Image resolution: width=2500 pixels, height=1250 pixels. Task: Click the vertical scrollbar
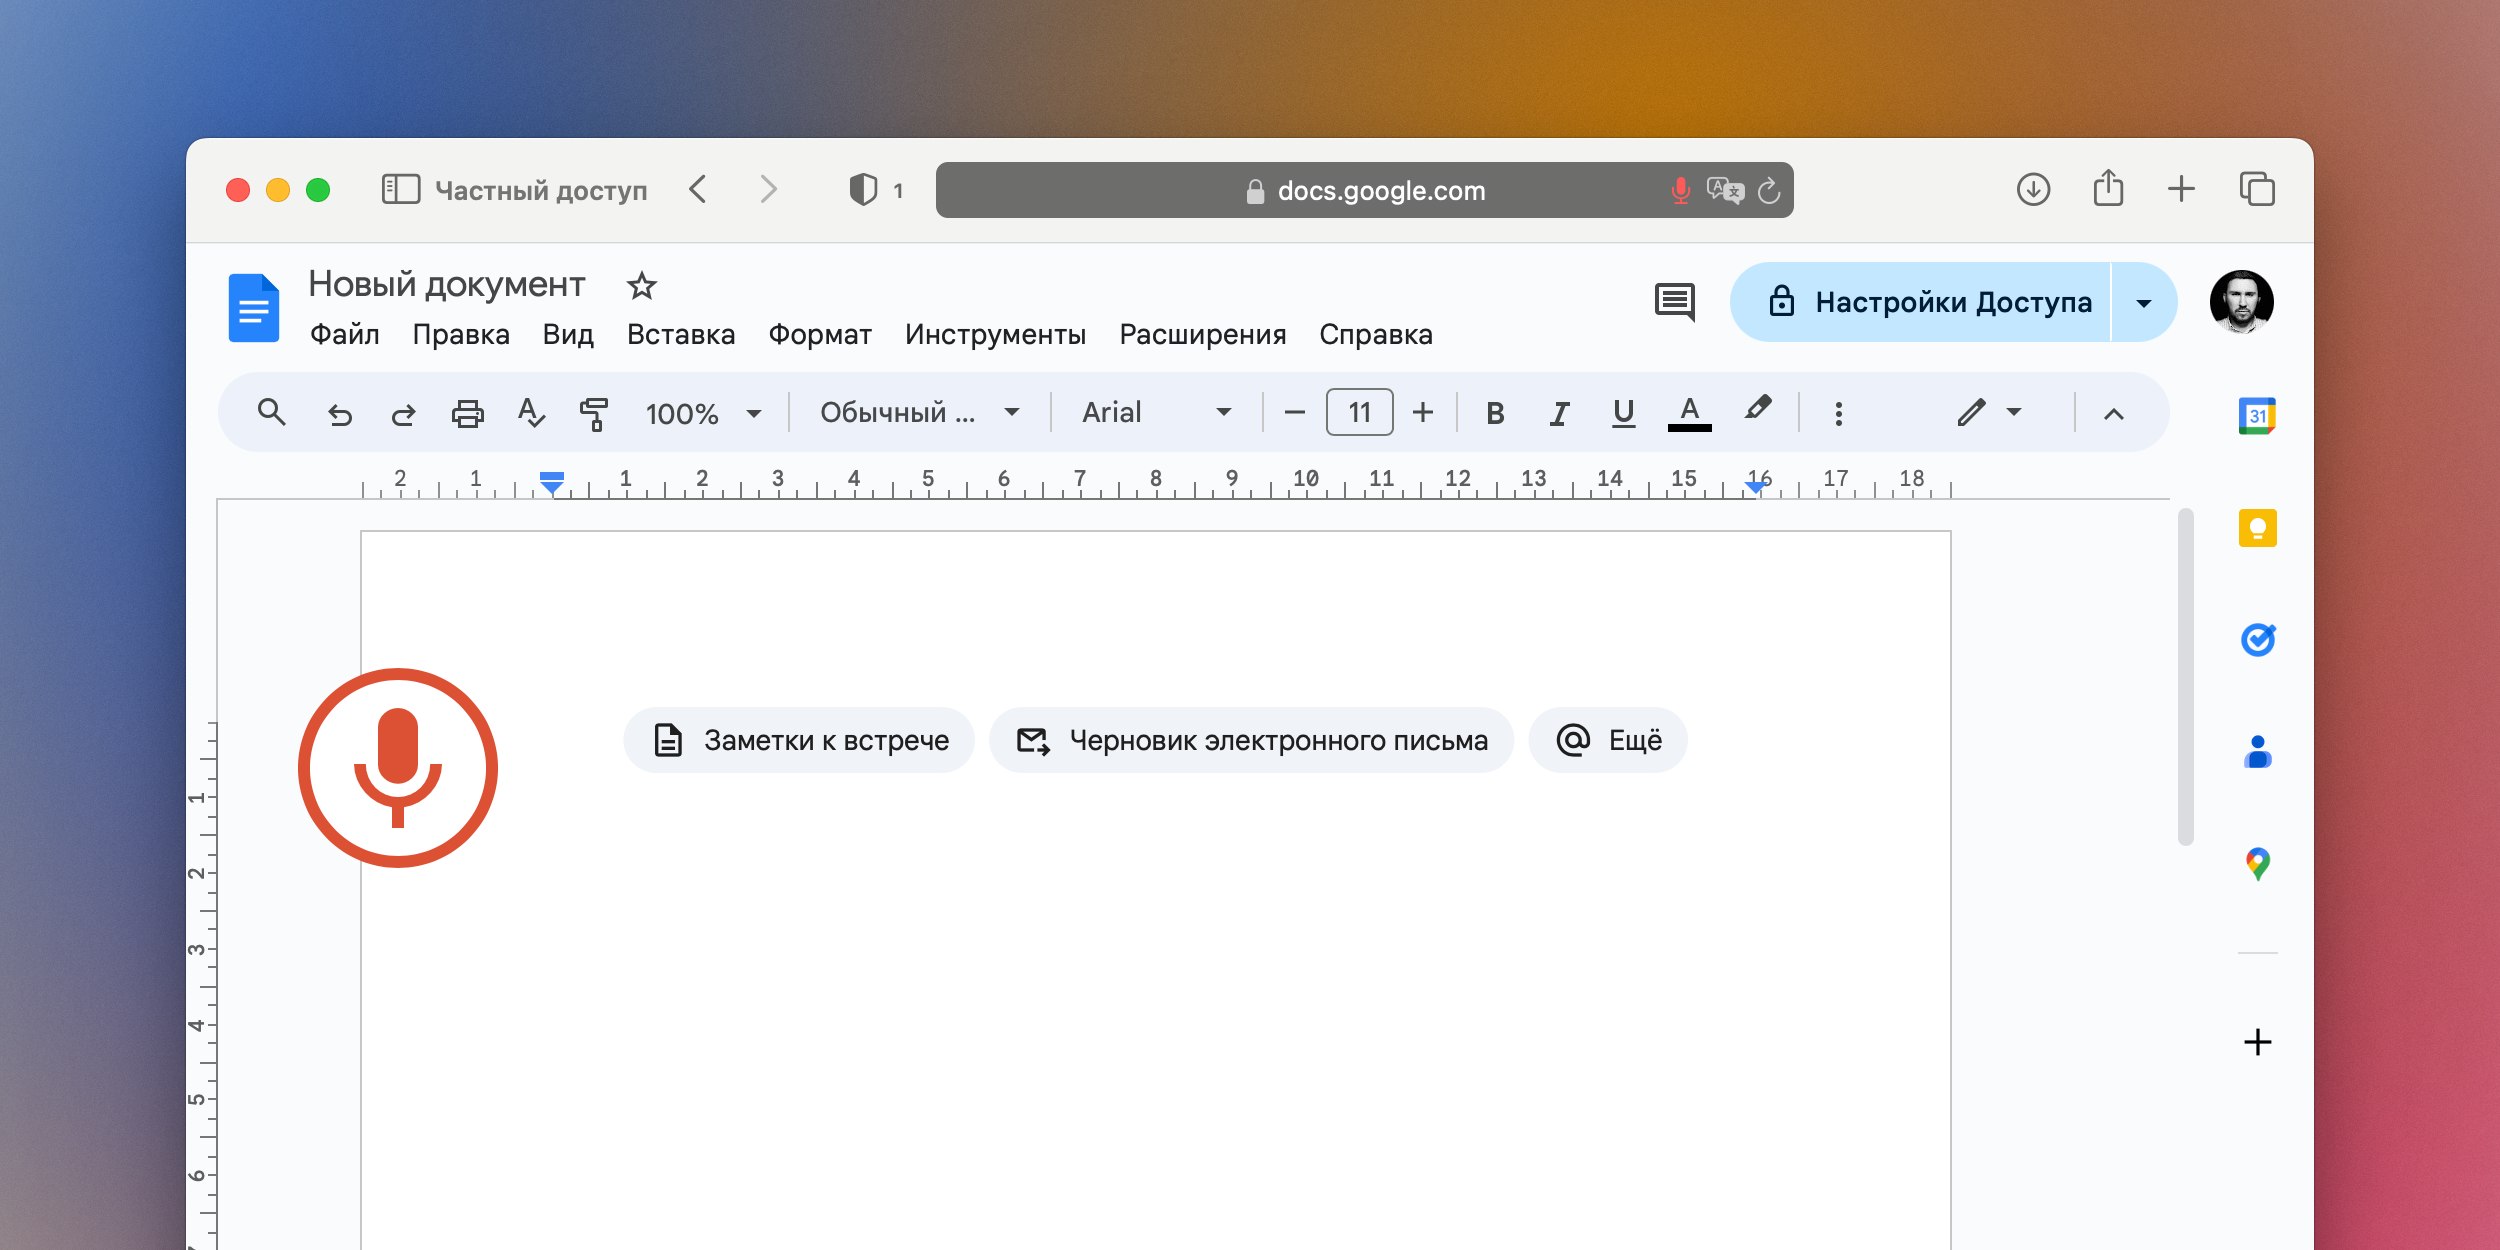(2185, 677)
